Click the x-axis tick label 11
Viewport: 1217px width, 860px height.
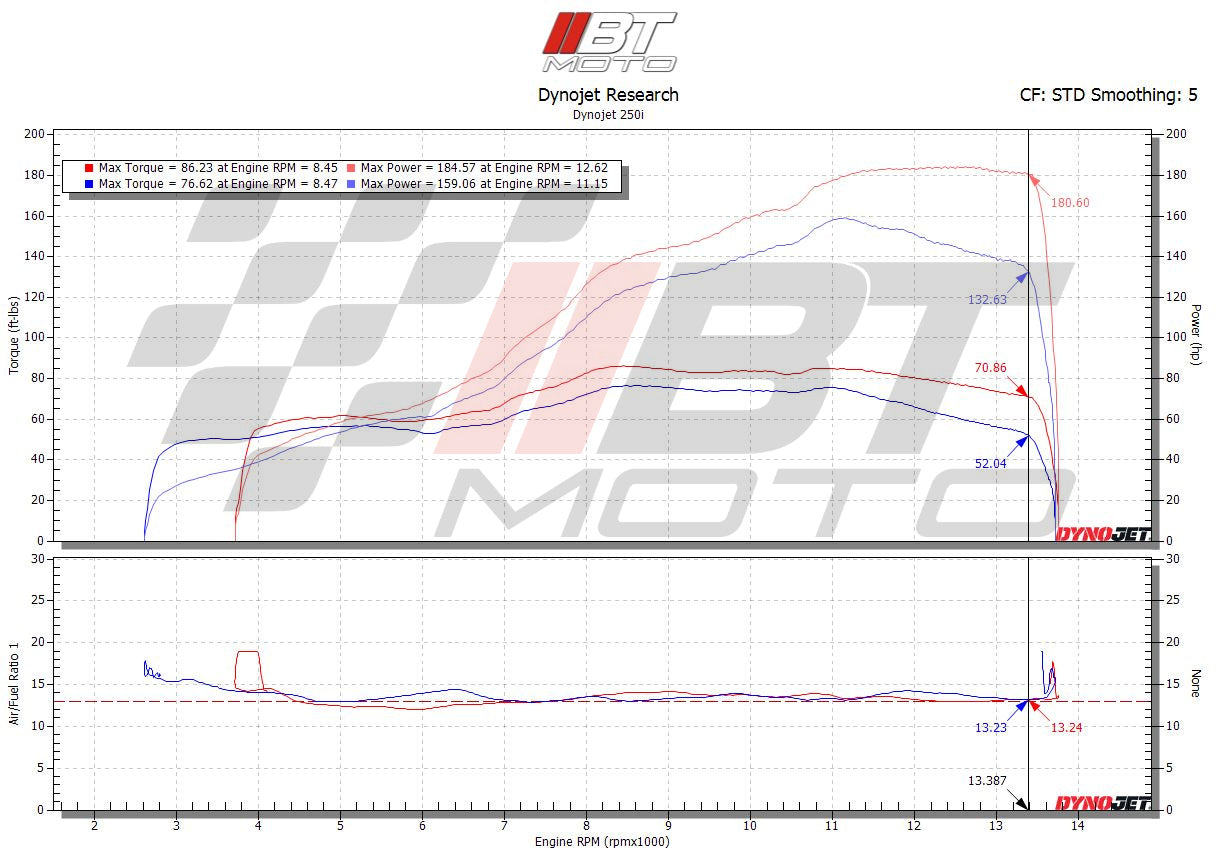(831, 826)
